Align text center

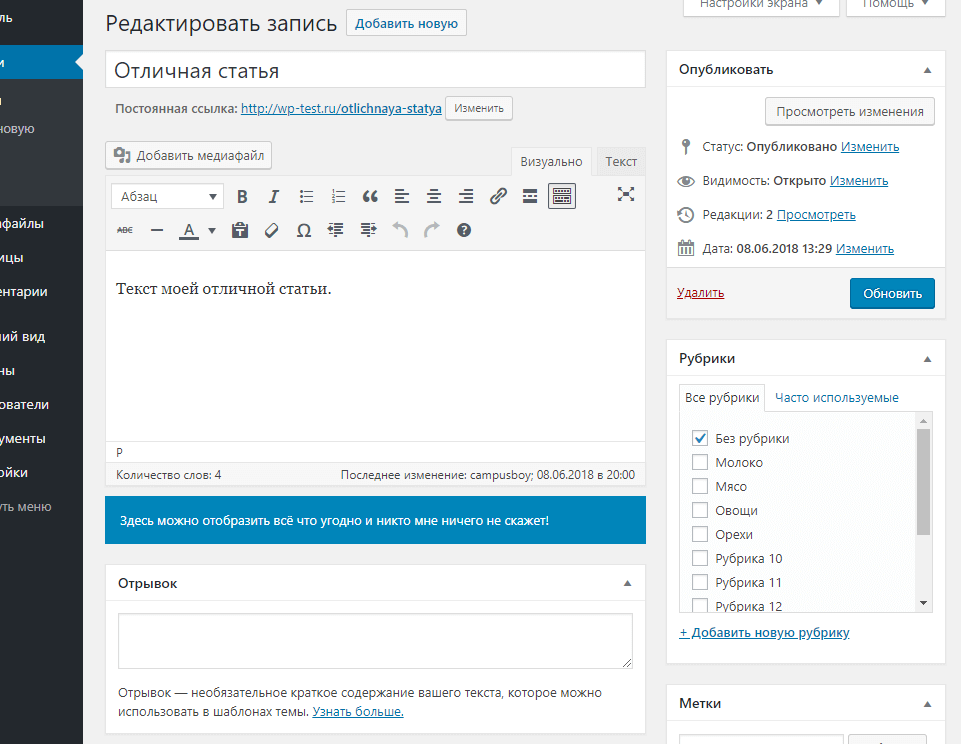(x=434, y=197)
